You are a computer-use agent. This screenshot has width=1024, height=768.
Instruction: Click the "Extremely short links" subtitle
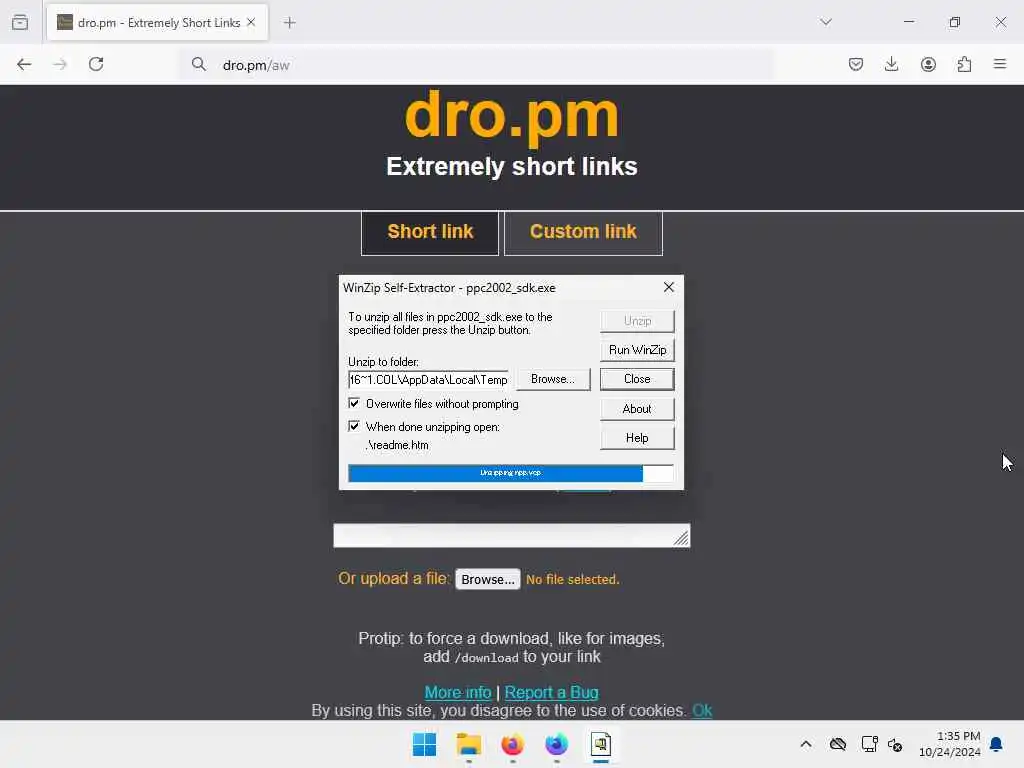click(x=511, y=167)
